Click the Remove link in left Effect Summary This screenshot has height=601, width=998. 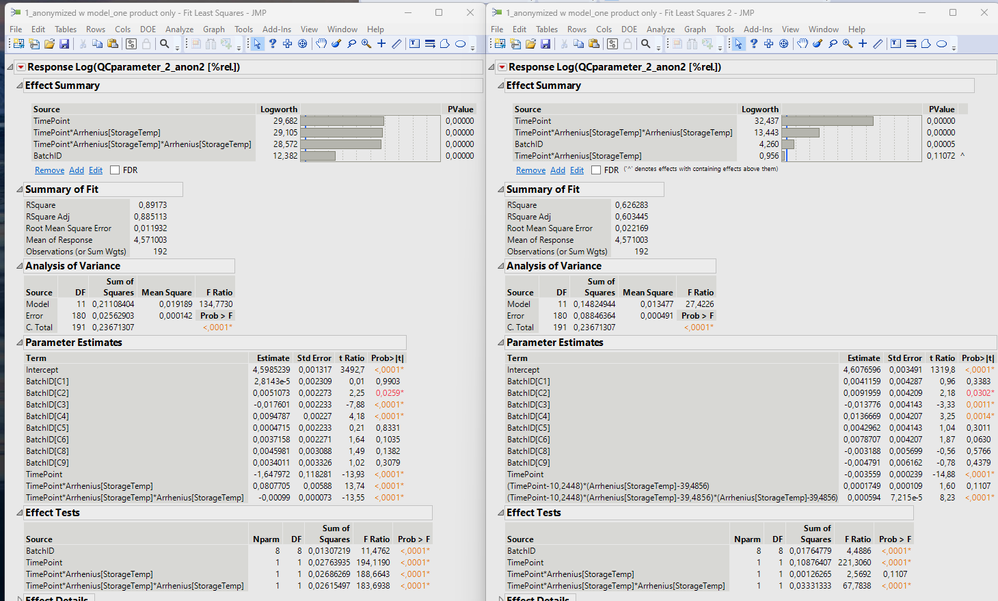(x=49, y=171)
